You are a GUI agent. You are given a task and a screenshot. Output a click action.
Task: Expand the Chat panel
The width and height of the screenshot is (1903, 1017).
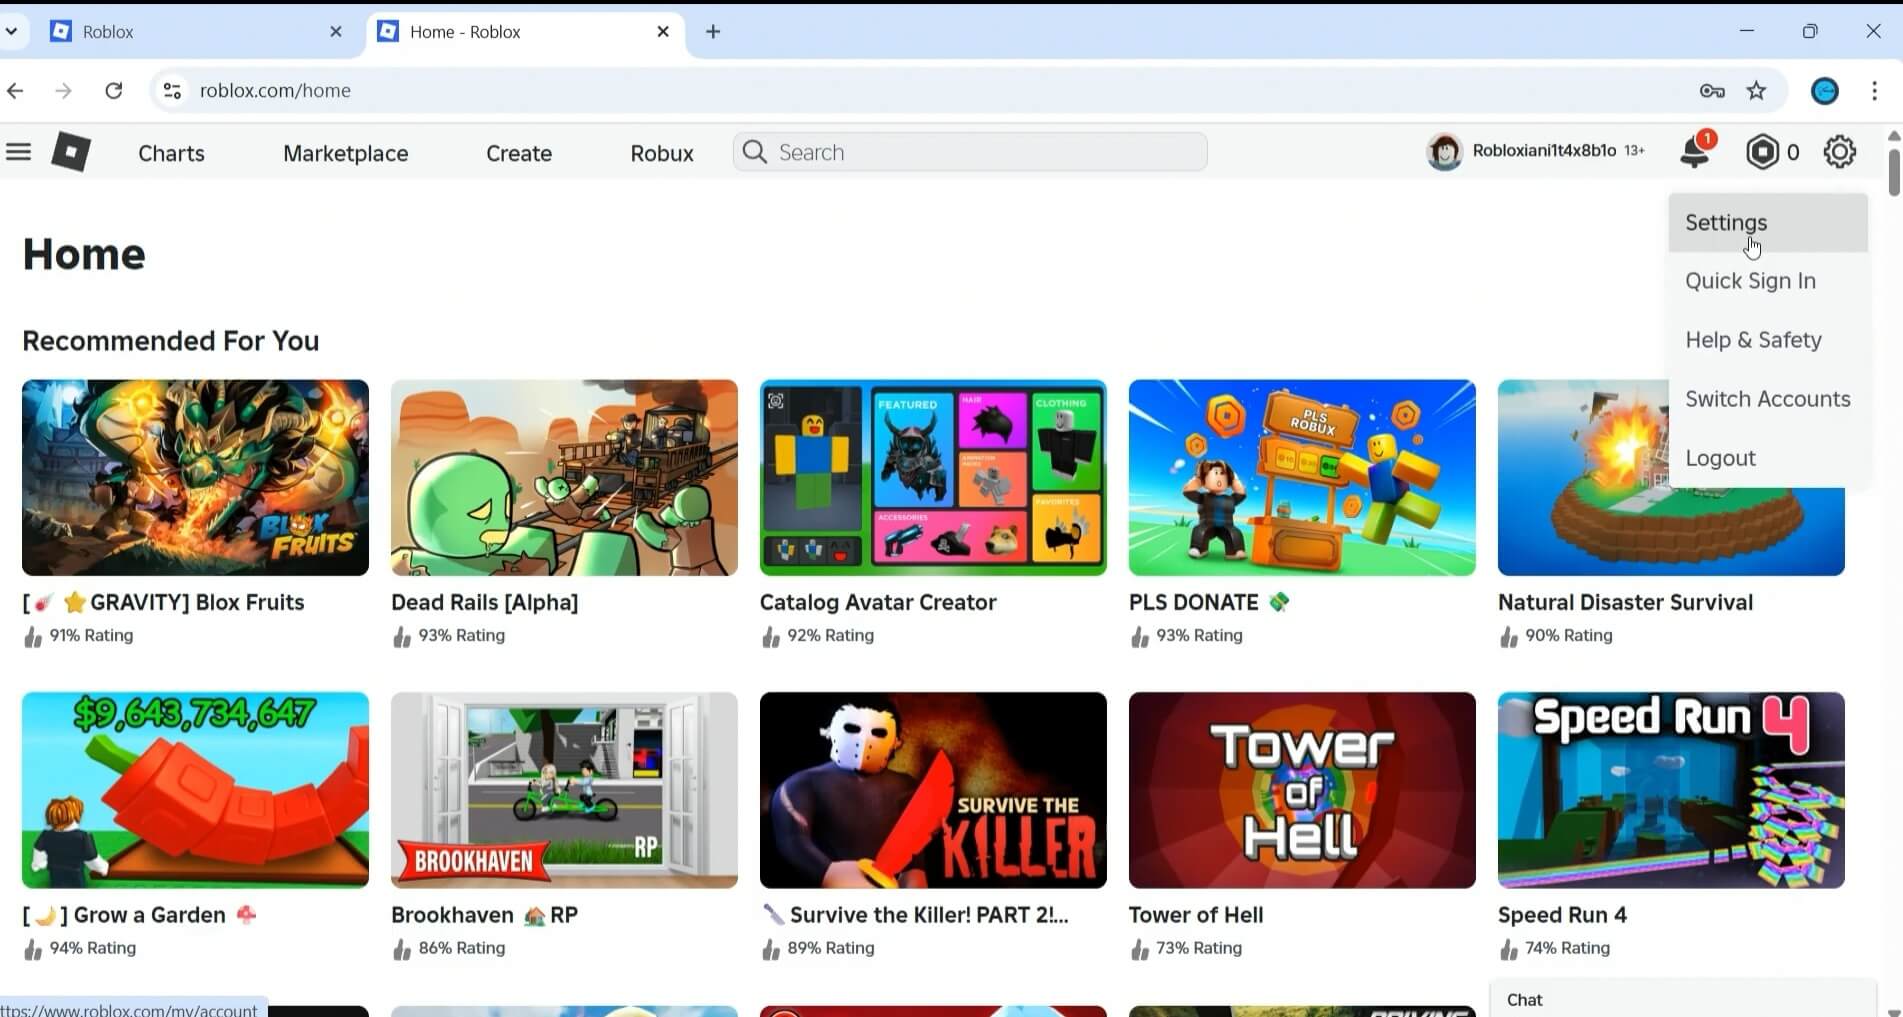point(1683,999)
